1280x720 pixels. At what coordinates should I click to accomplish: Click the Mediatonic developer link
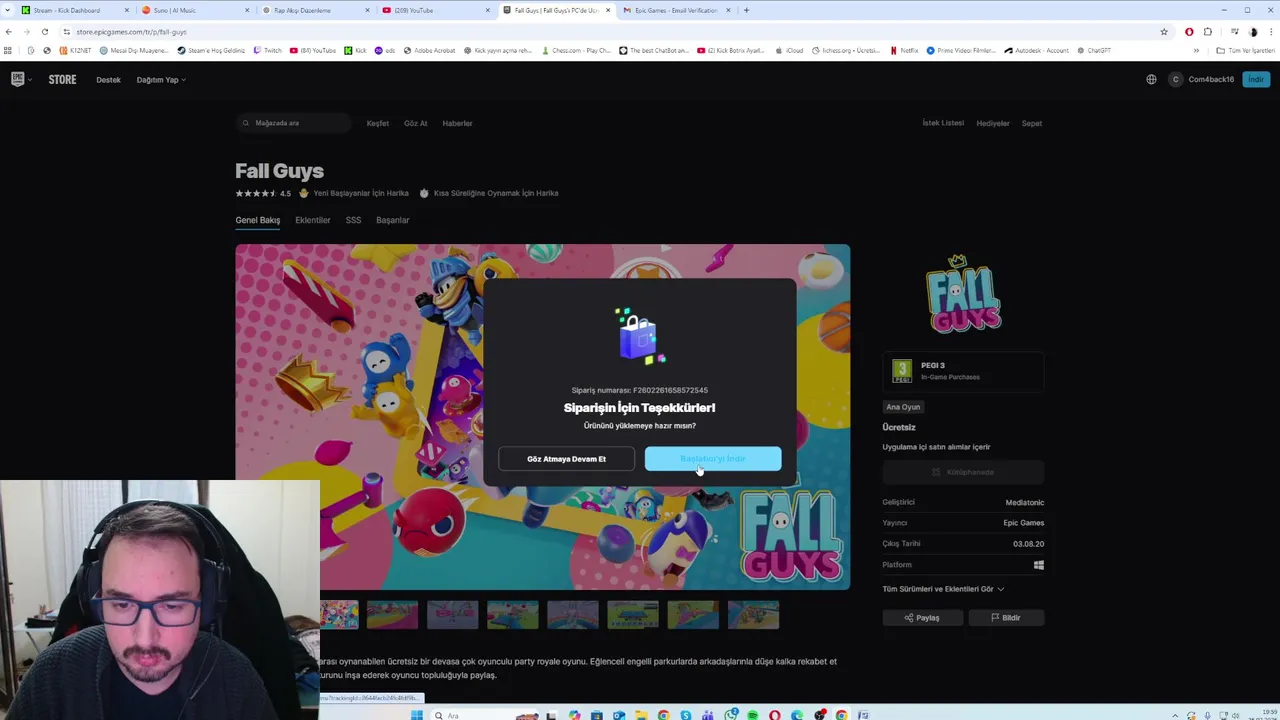point(1024,502)
